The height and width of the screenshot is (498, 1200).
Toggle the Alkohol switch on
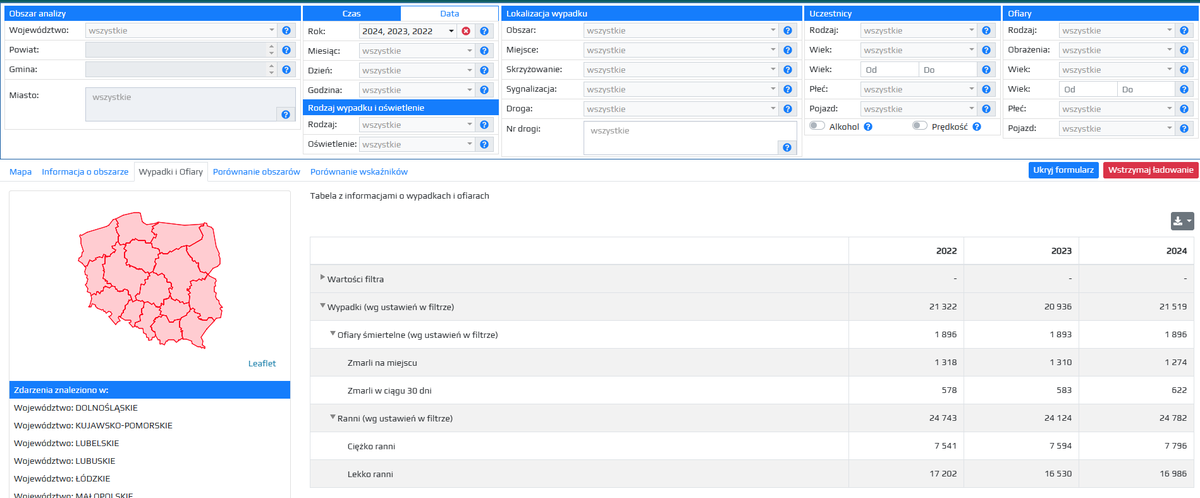(x=817, y=127)
